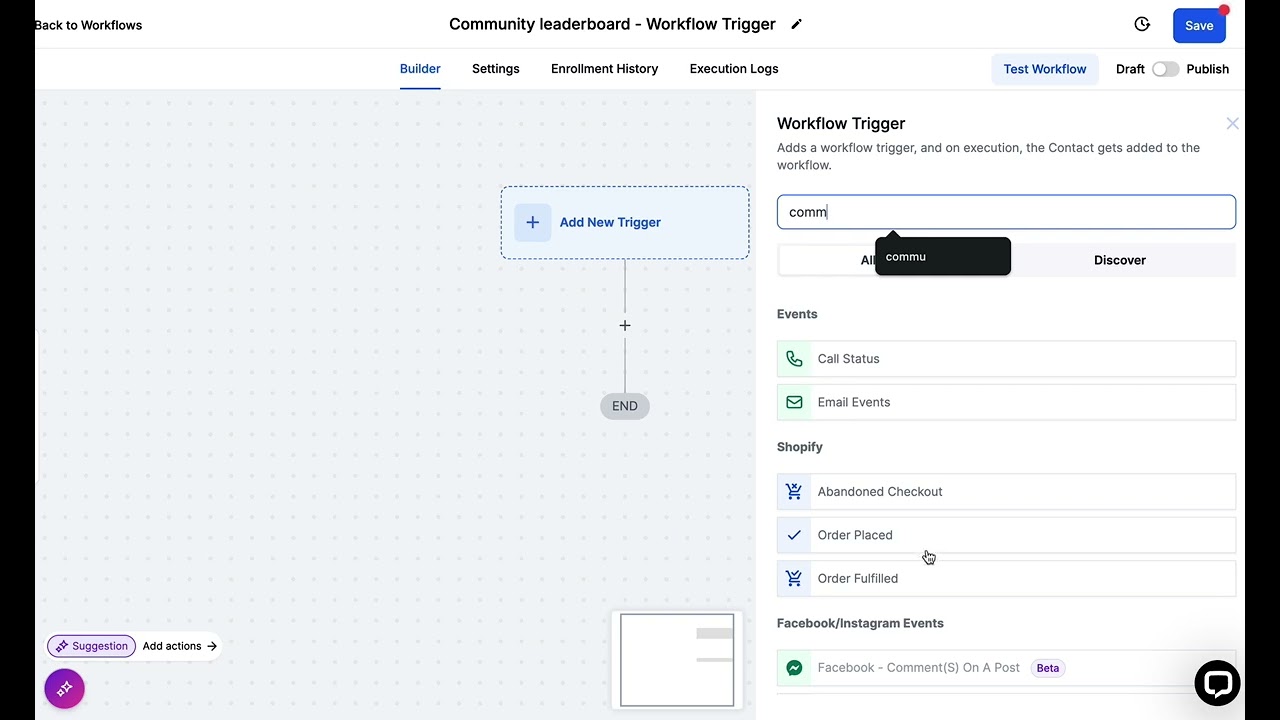Click the trigger search input field
Viewport: 1280px width, 720px height.
click(x=1006, y=212)
